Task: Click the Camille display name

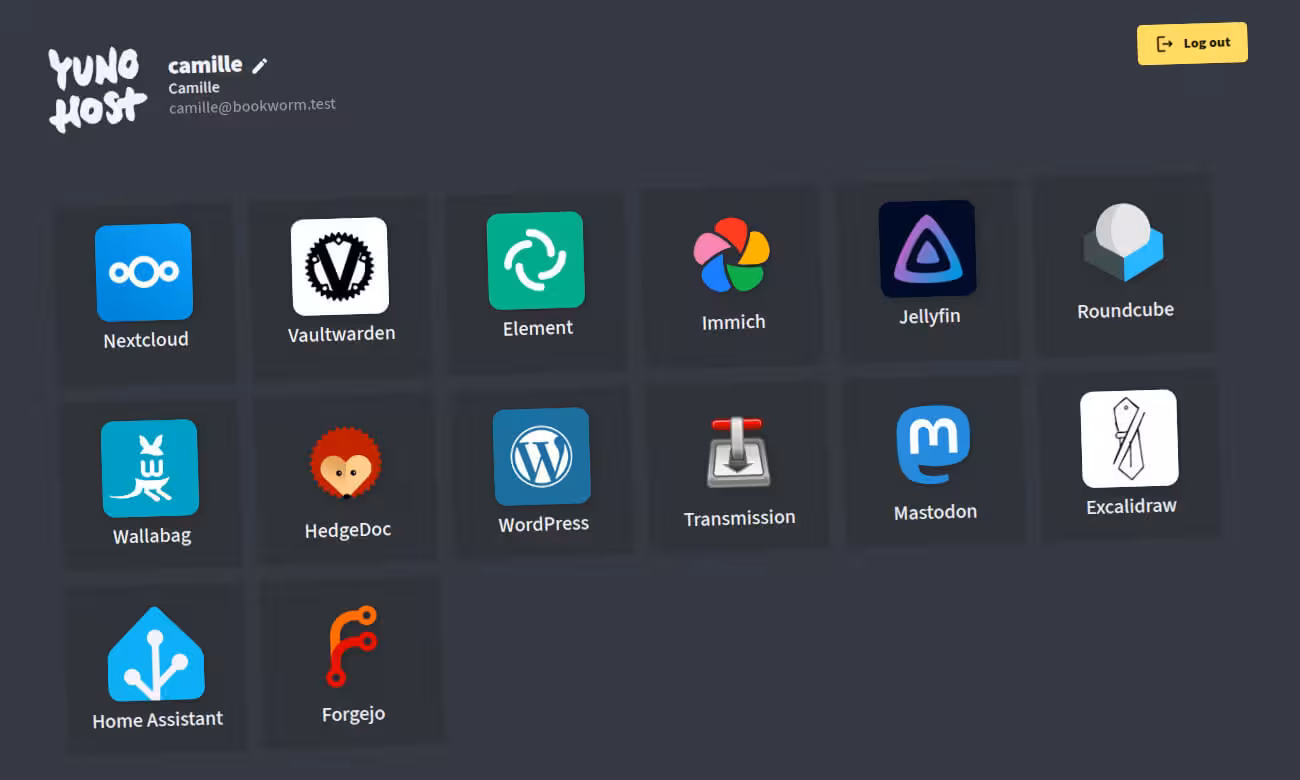Action: [x=194, y=87]
